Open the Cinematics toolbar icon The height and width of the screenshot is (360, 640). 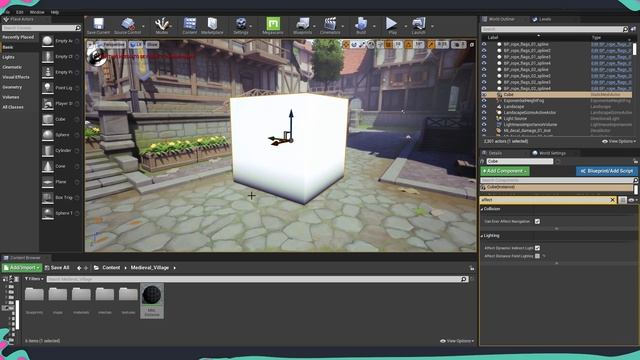pyautogui.click(x=330, y=24)
